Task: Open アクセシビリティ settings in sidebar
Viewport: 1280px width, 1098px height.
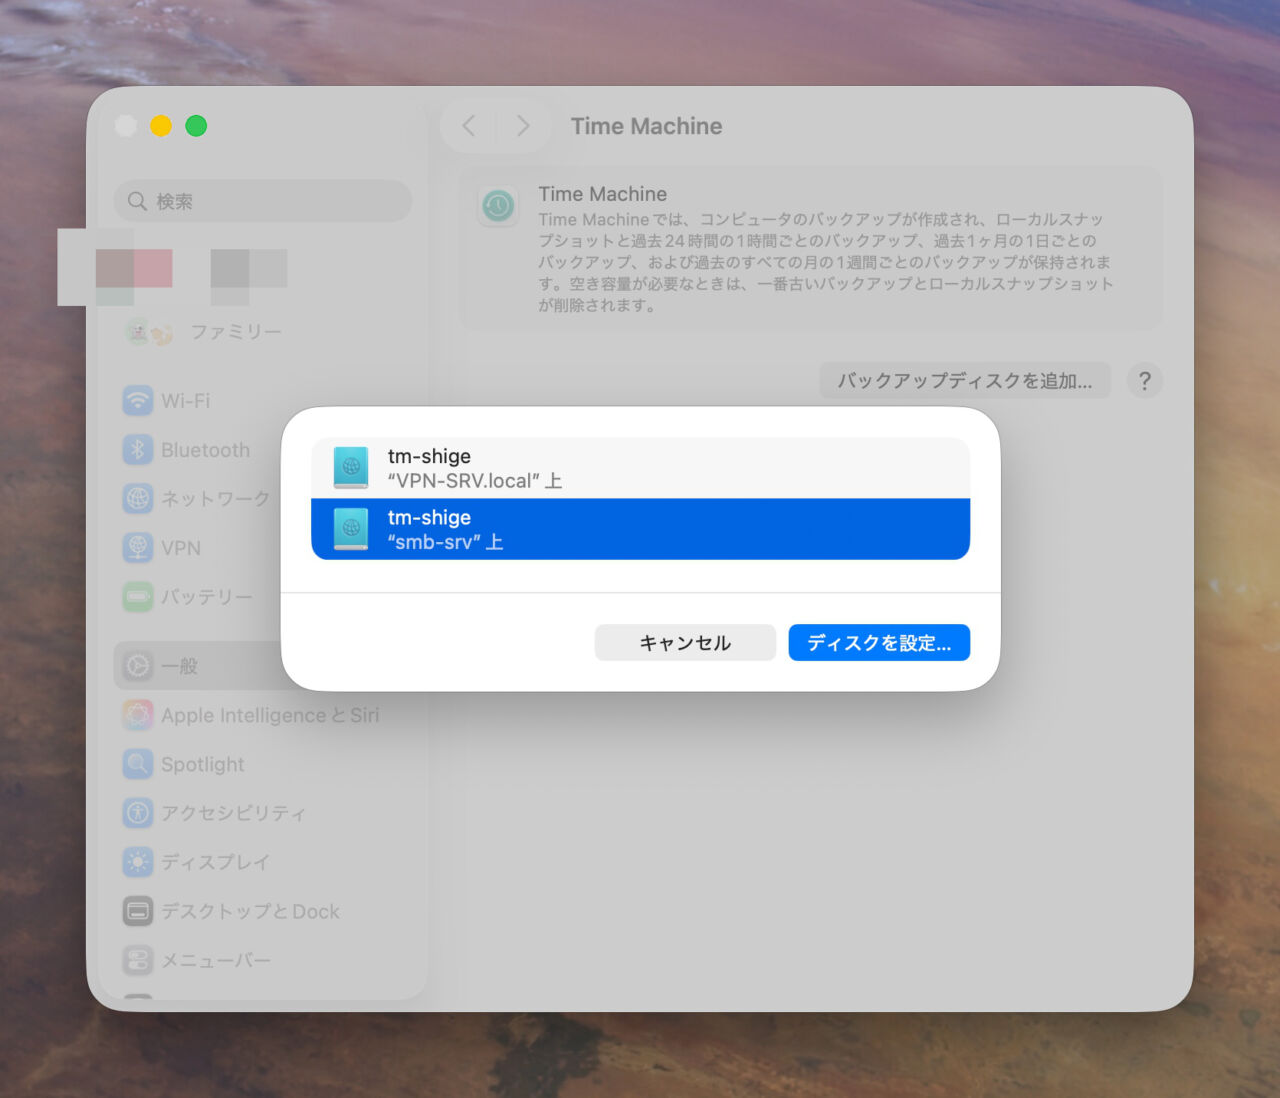Action: 263,813
